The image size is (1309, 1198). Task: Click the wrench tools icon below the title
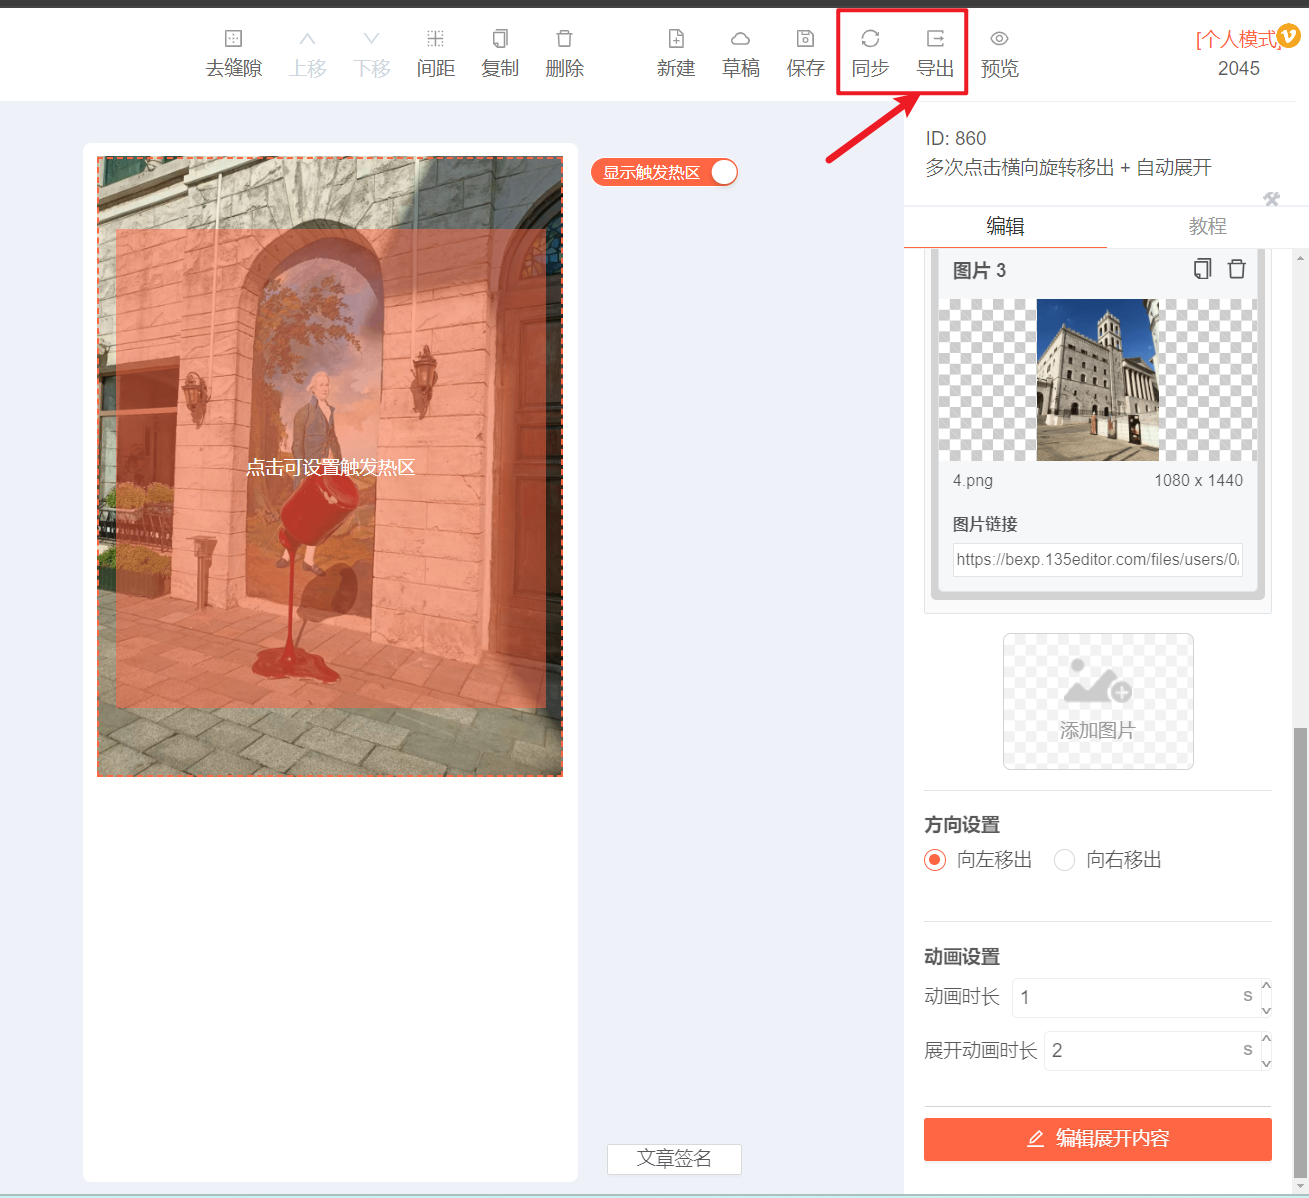[x=1271, y=199]
